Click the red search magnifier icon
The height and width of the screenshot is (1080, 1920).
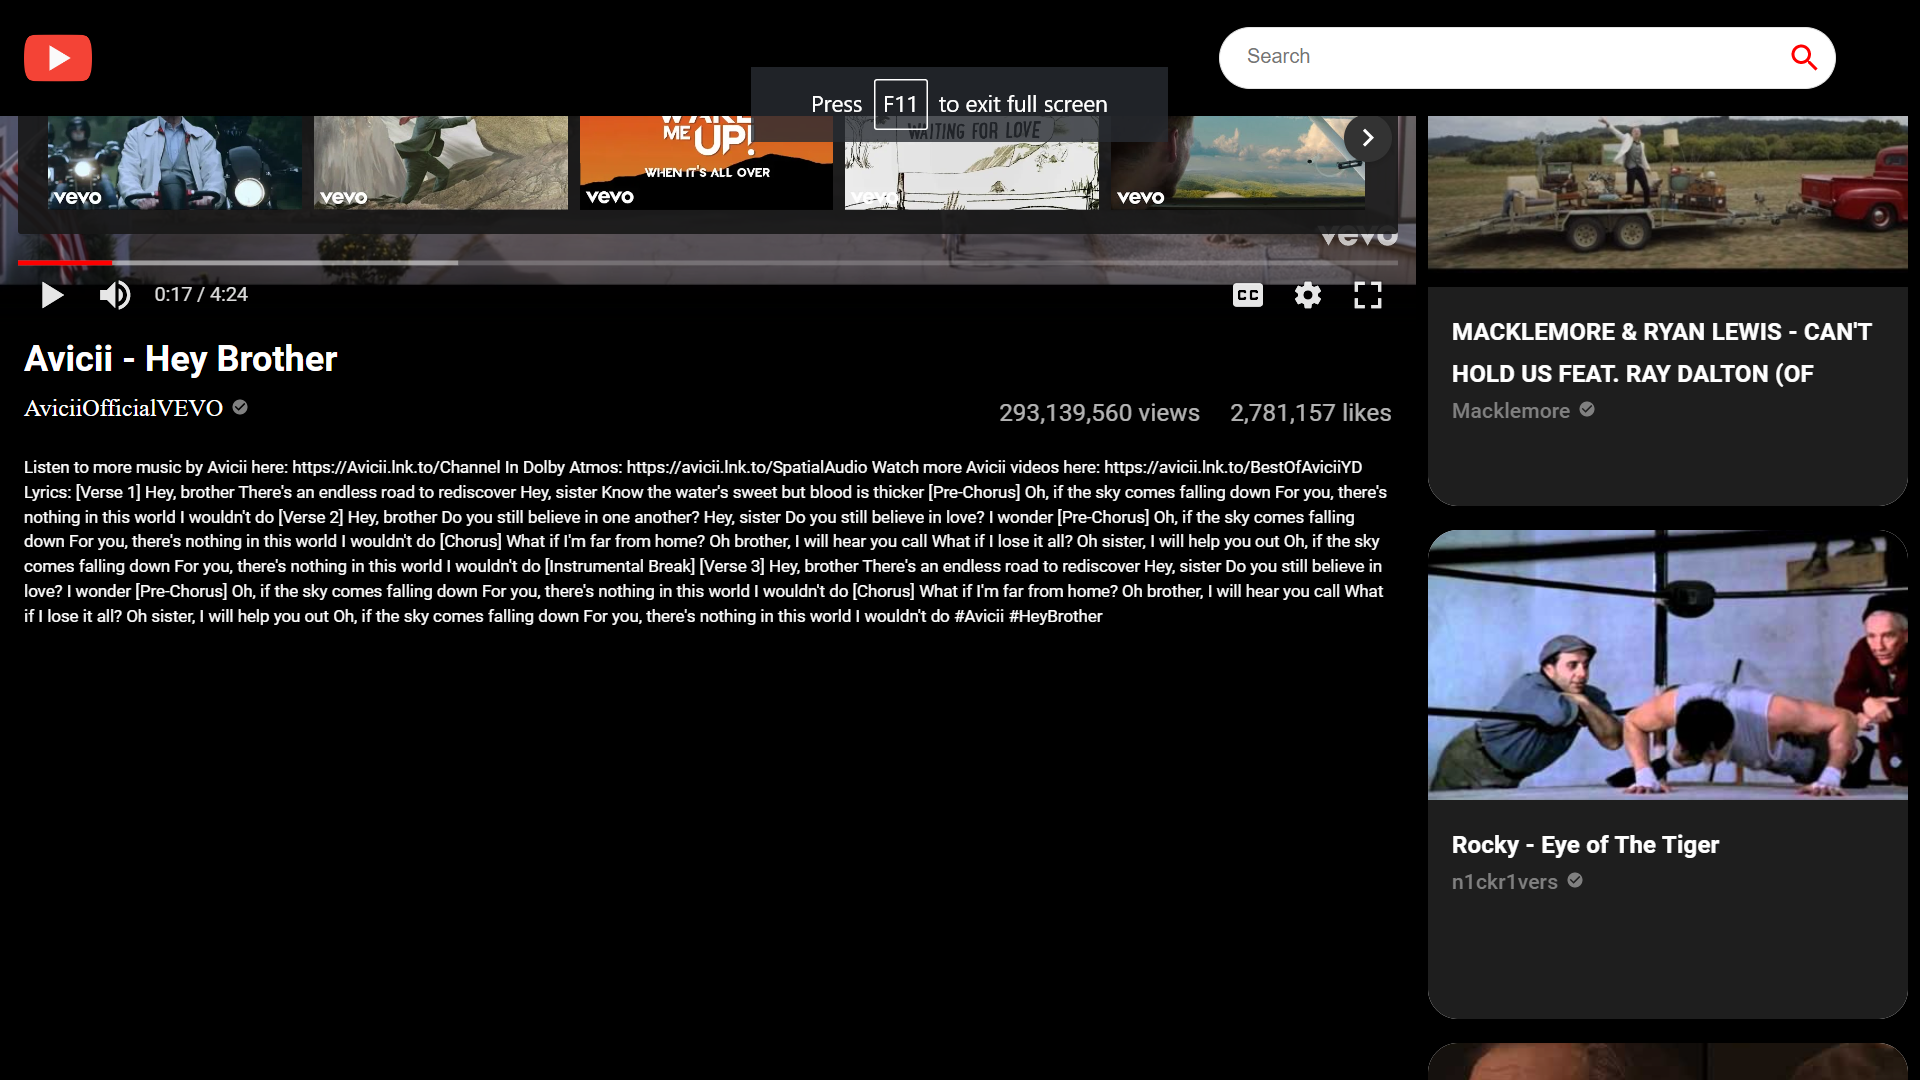[1803, 58]
